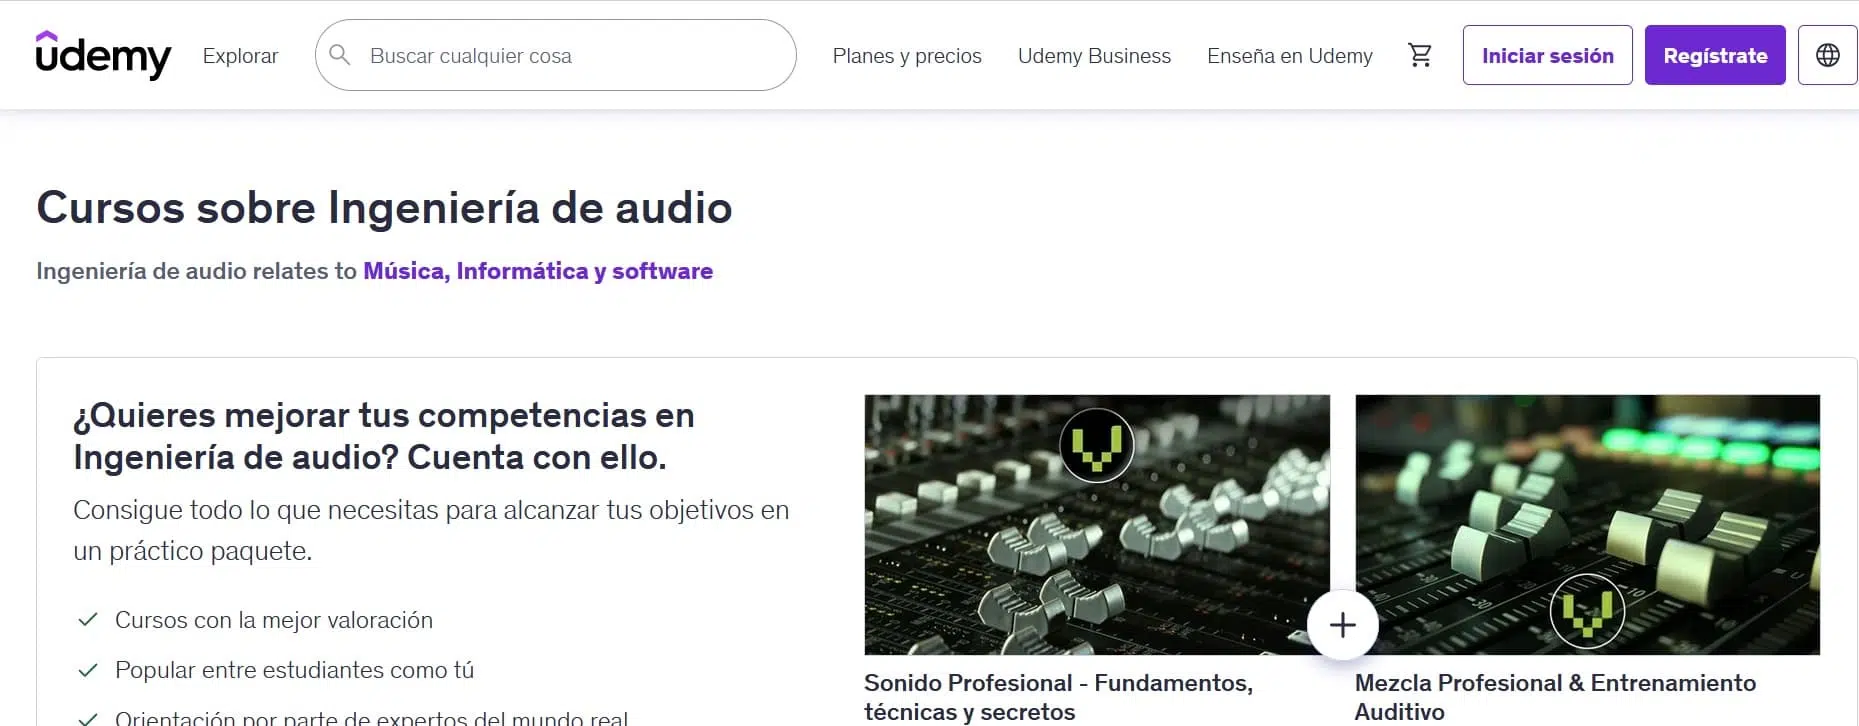Click Regístrate button
The image size is (1859, 726).
[x=1715, y=55]
